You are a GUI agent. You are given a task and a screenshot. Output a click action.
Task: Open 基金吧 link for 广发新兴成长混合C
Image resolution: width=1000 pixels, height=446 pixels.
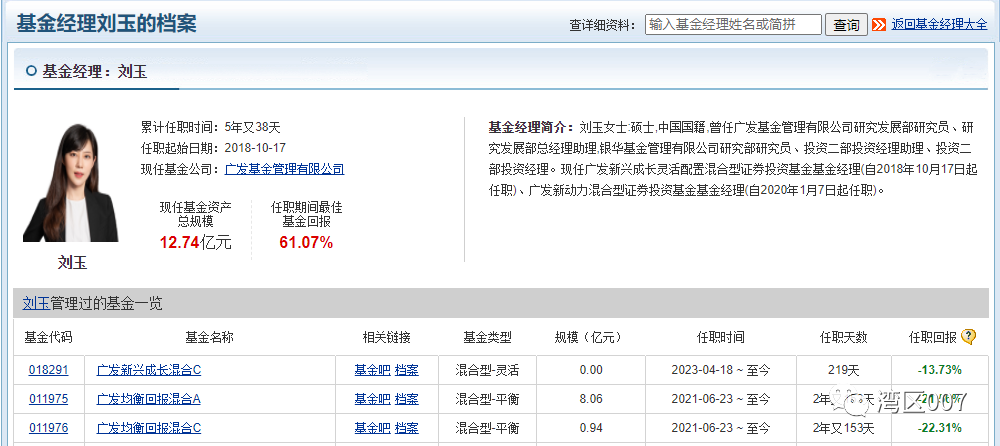click(372, 370)
